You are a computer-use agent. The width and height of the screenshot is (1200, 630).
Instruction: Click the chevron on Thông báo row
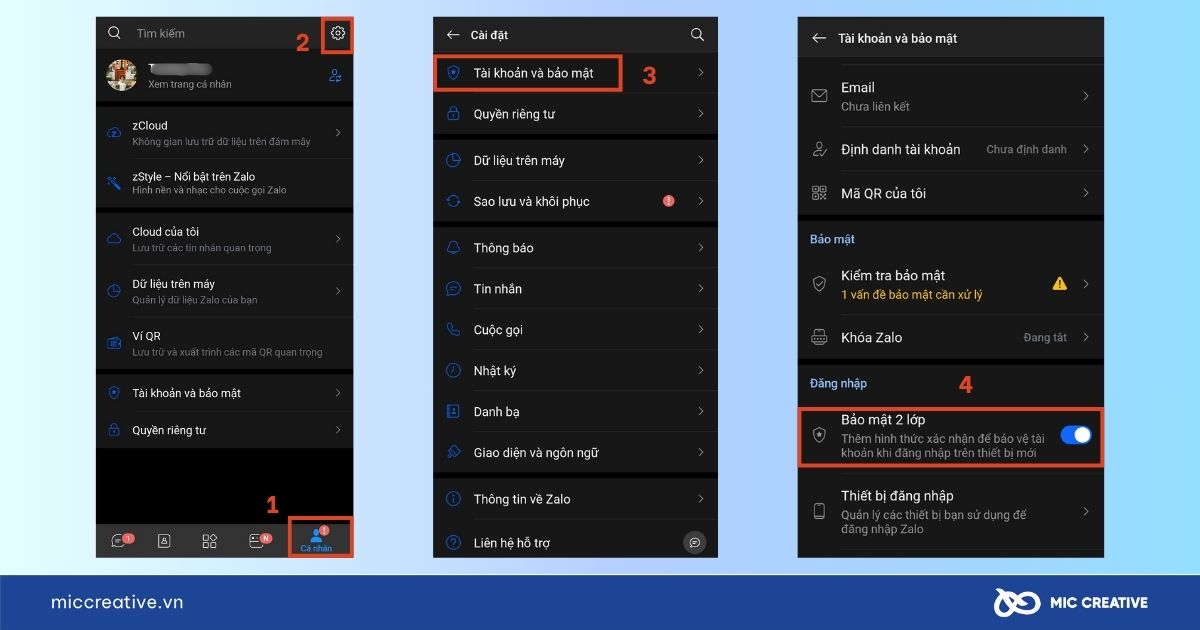coord(701,248)
